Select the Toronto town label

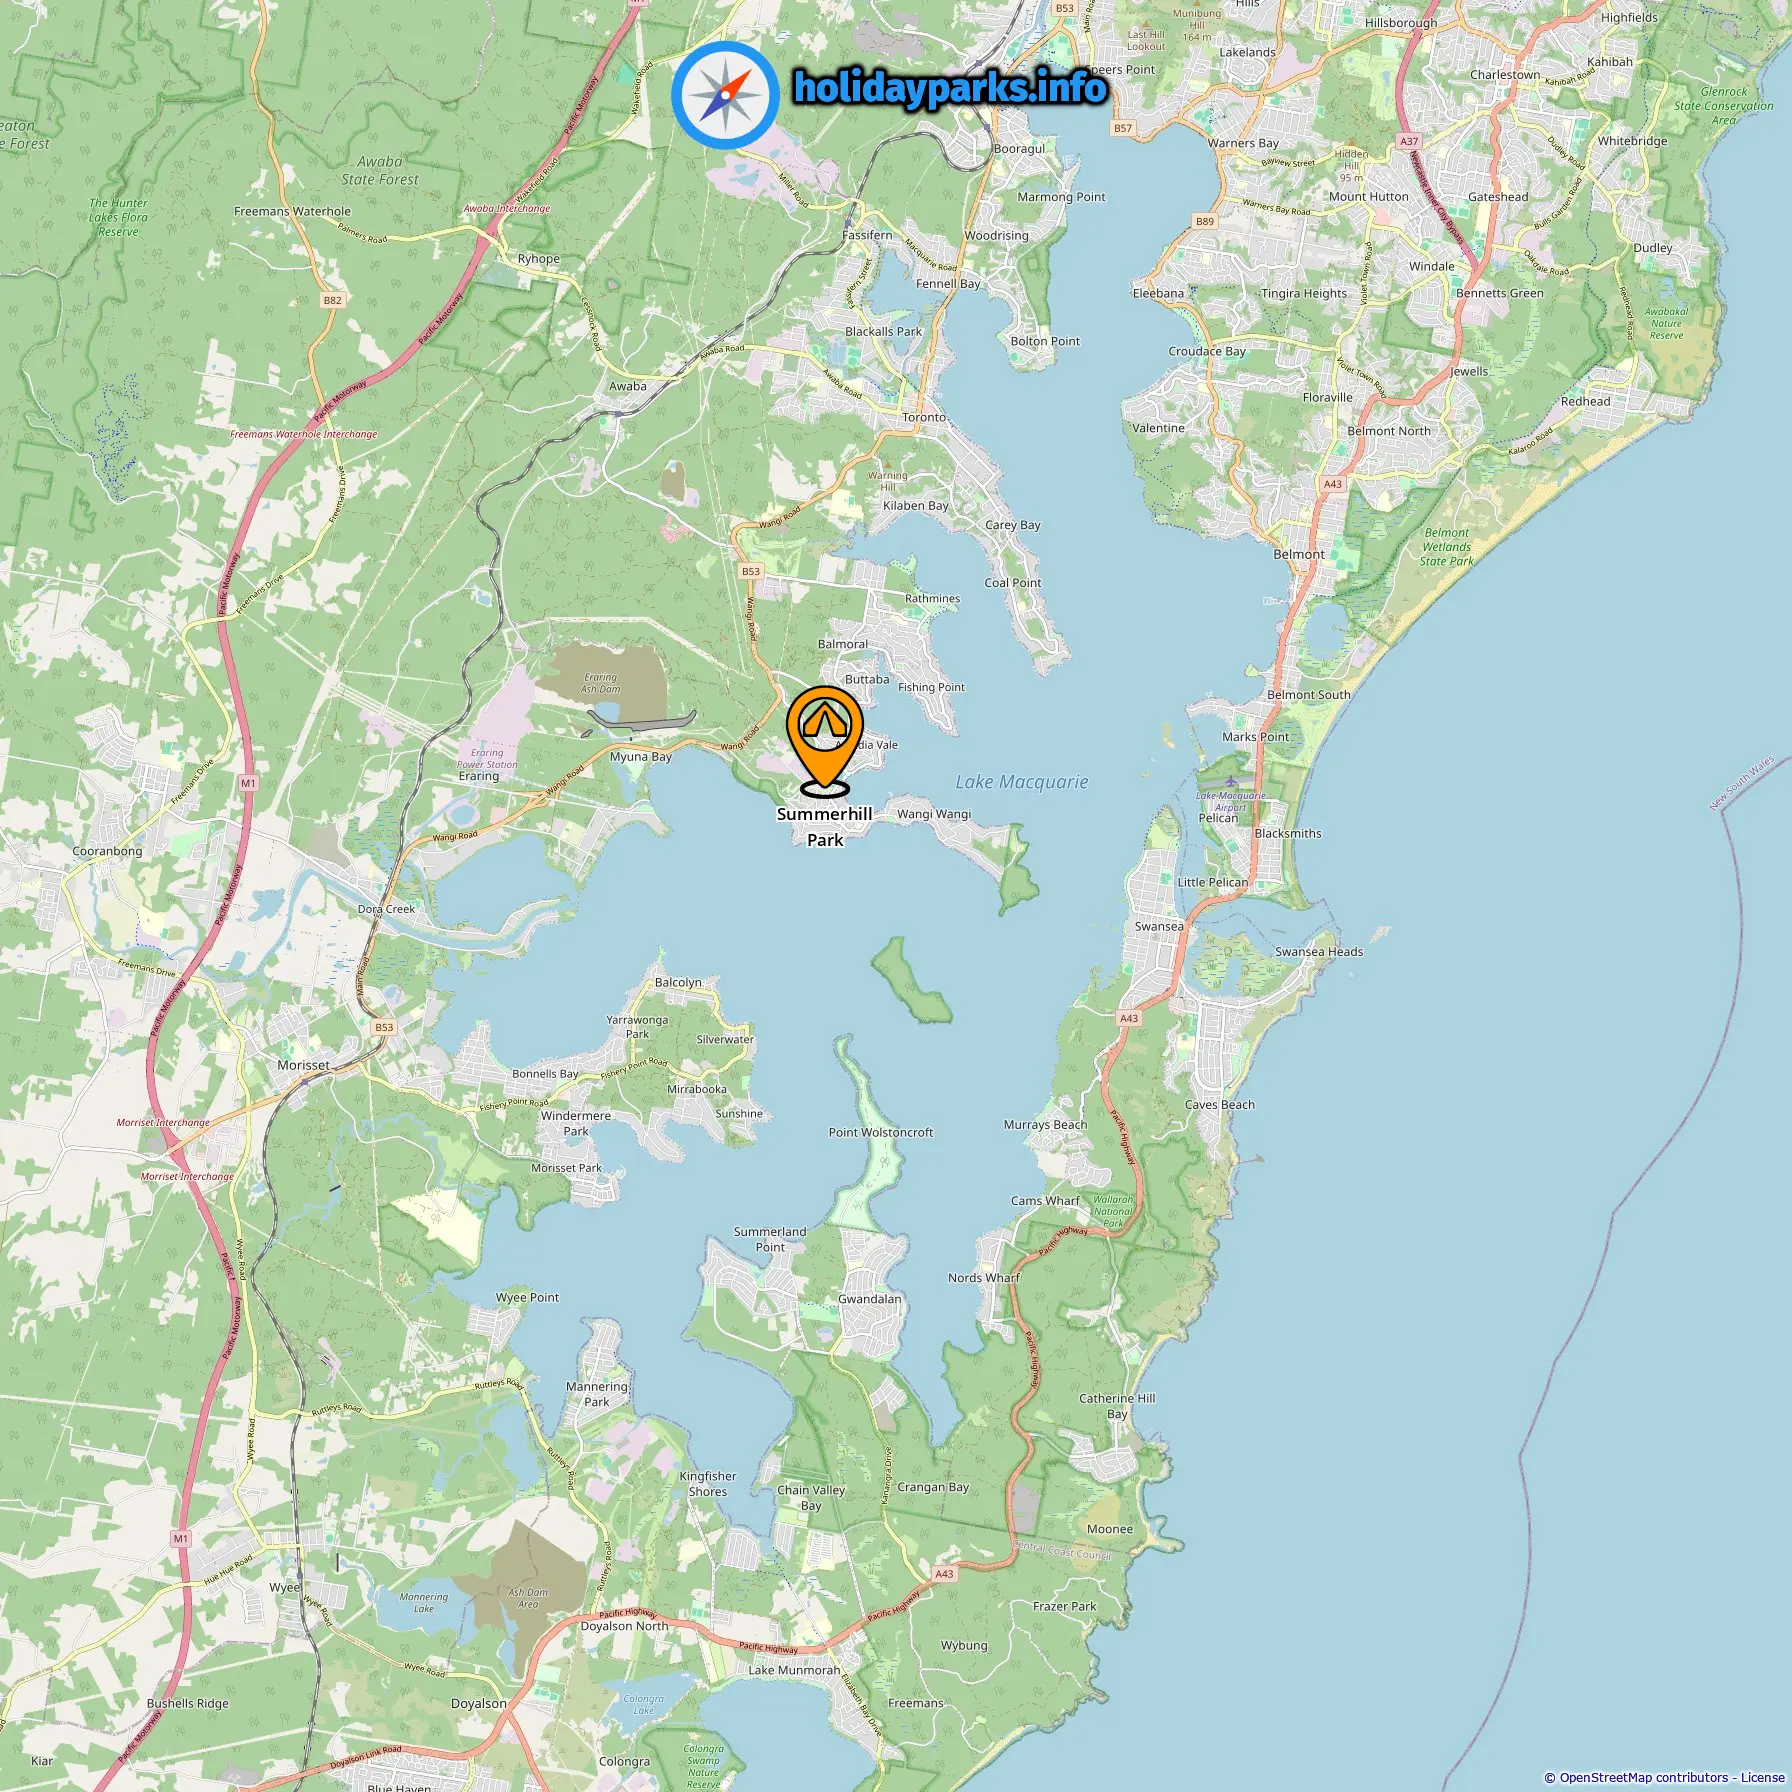(x=924, y=417)
